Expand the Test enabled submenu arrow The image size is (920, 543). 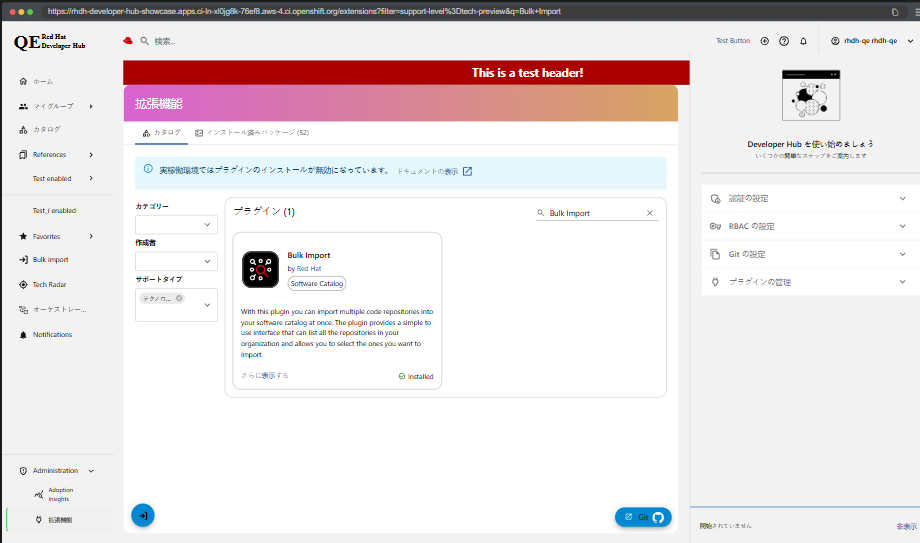pyautogui.click(x=91, y=178)
